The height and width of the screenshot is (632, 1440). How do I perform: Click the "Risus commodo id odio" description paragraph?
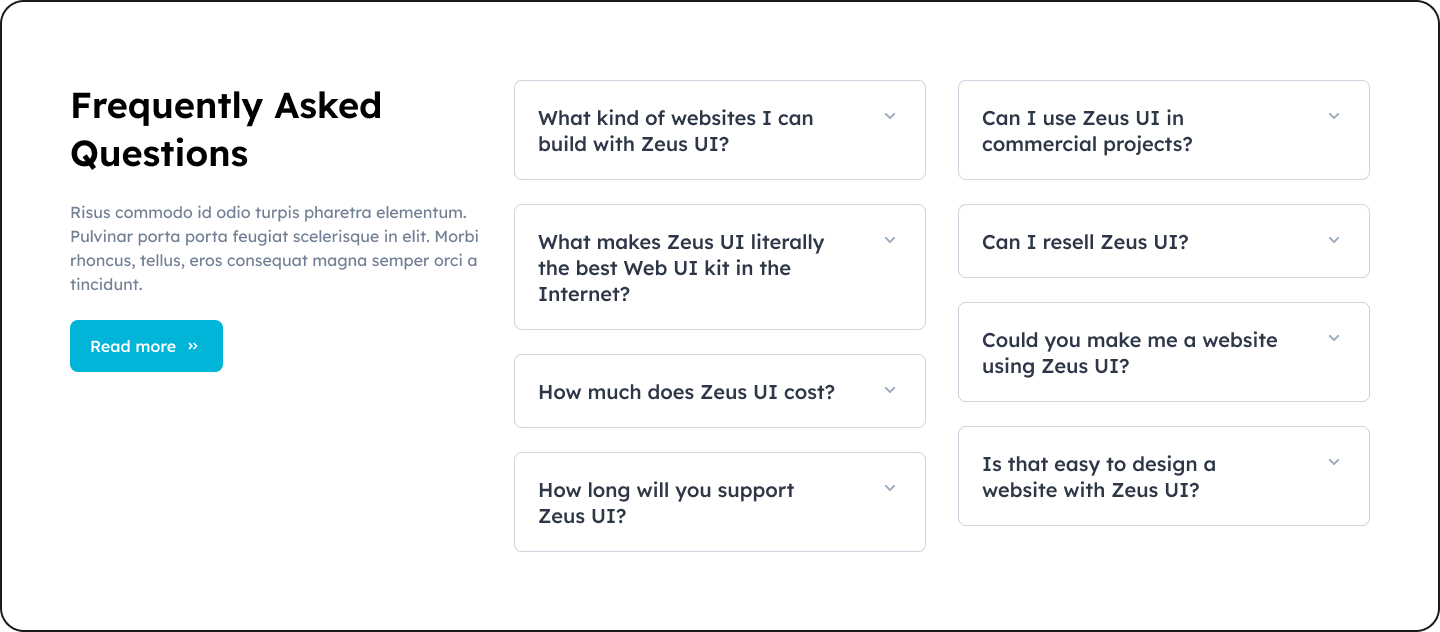point(274,248)
